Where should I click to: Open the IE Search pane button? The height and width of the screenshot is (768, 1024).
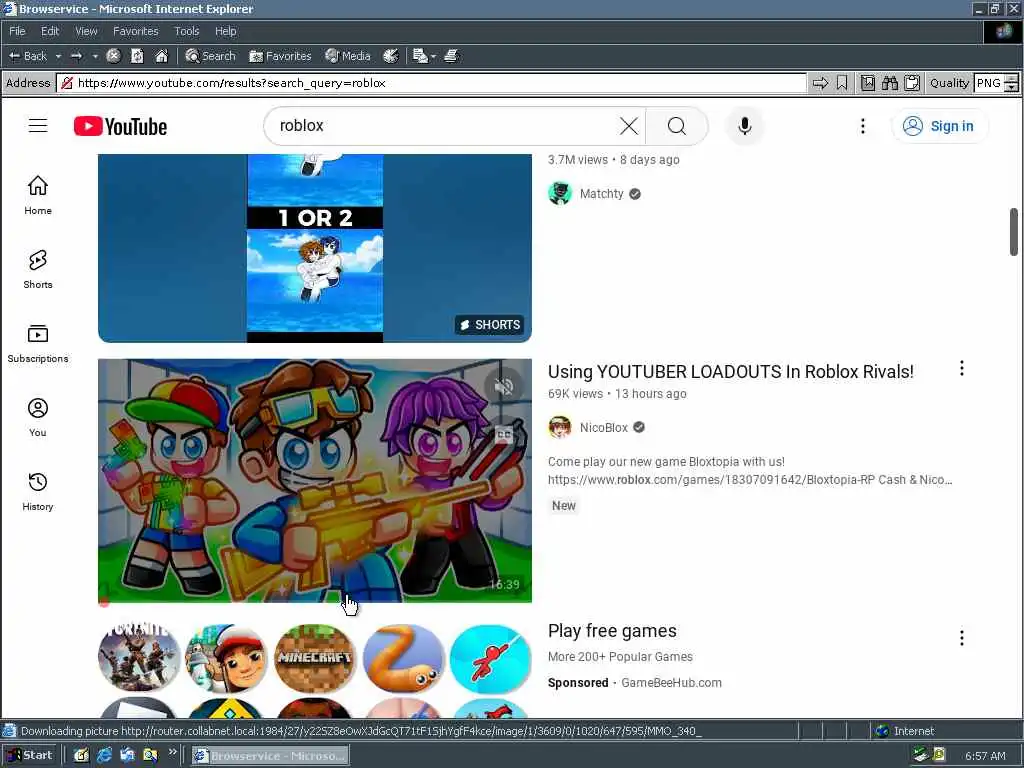click(210, 56)
